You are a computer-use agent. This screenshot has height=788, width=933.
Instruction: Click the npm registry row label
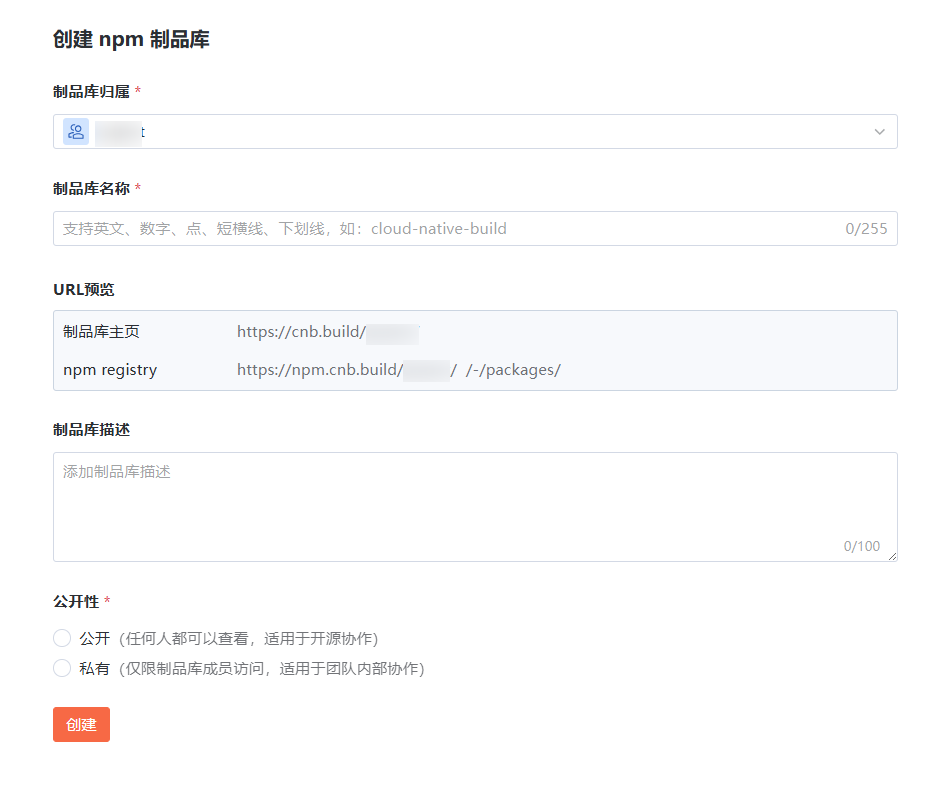pyautogui.click(x=110, y=370)
